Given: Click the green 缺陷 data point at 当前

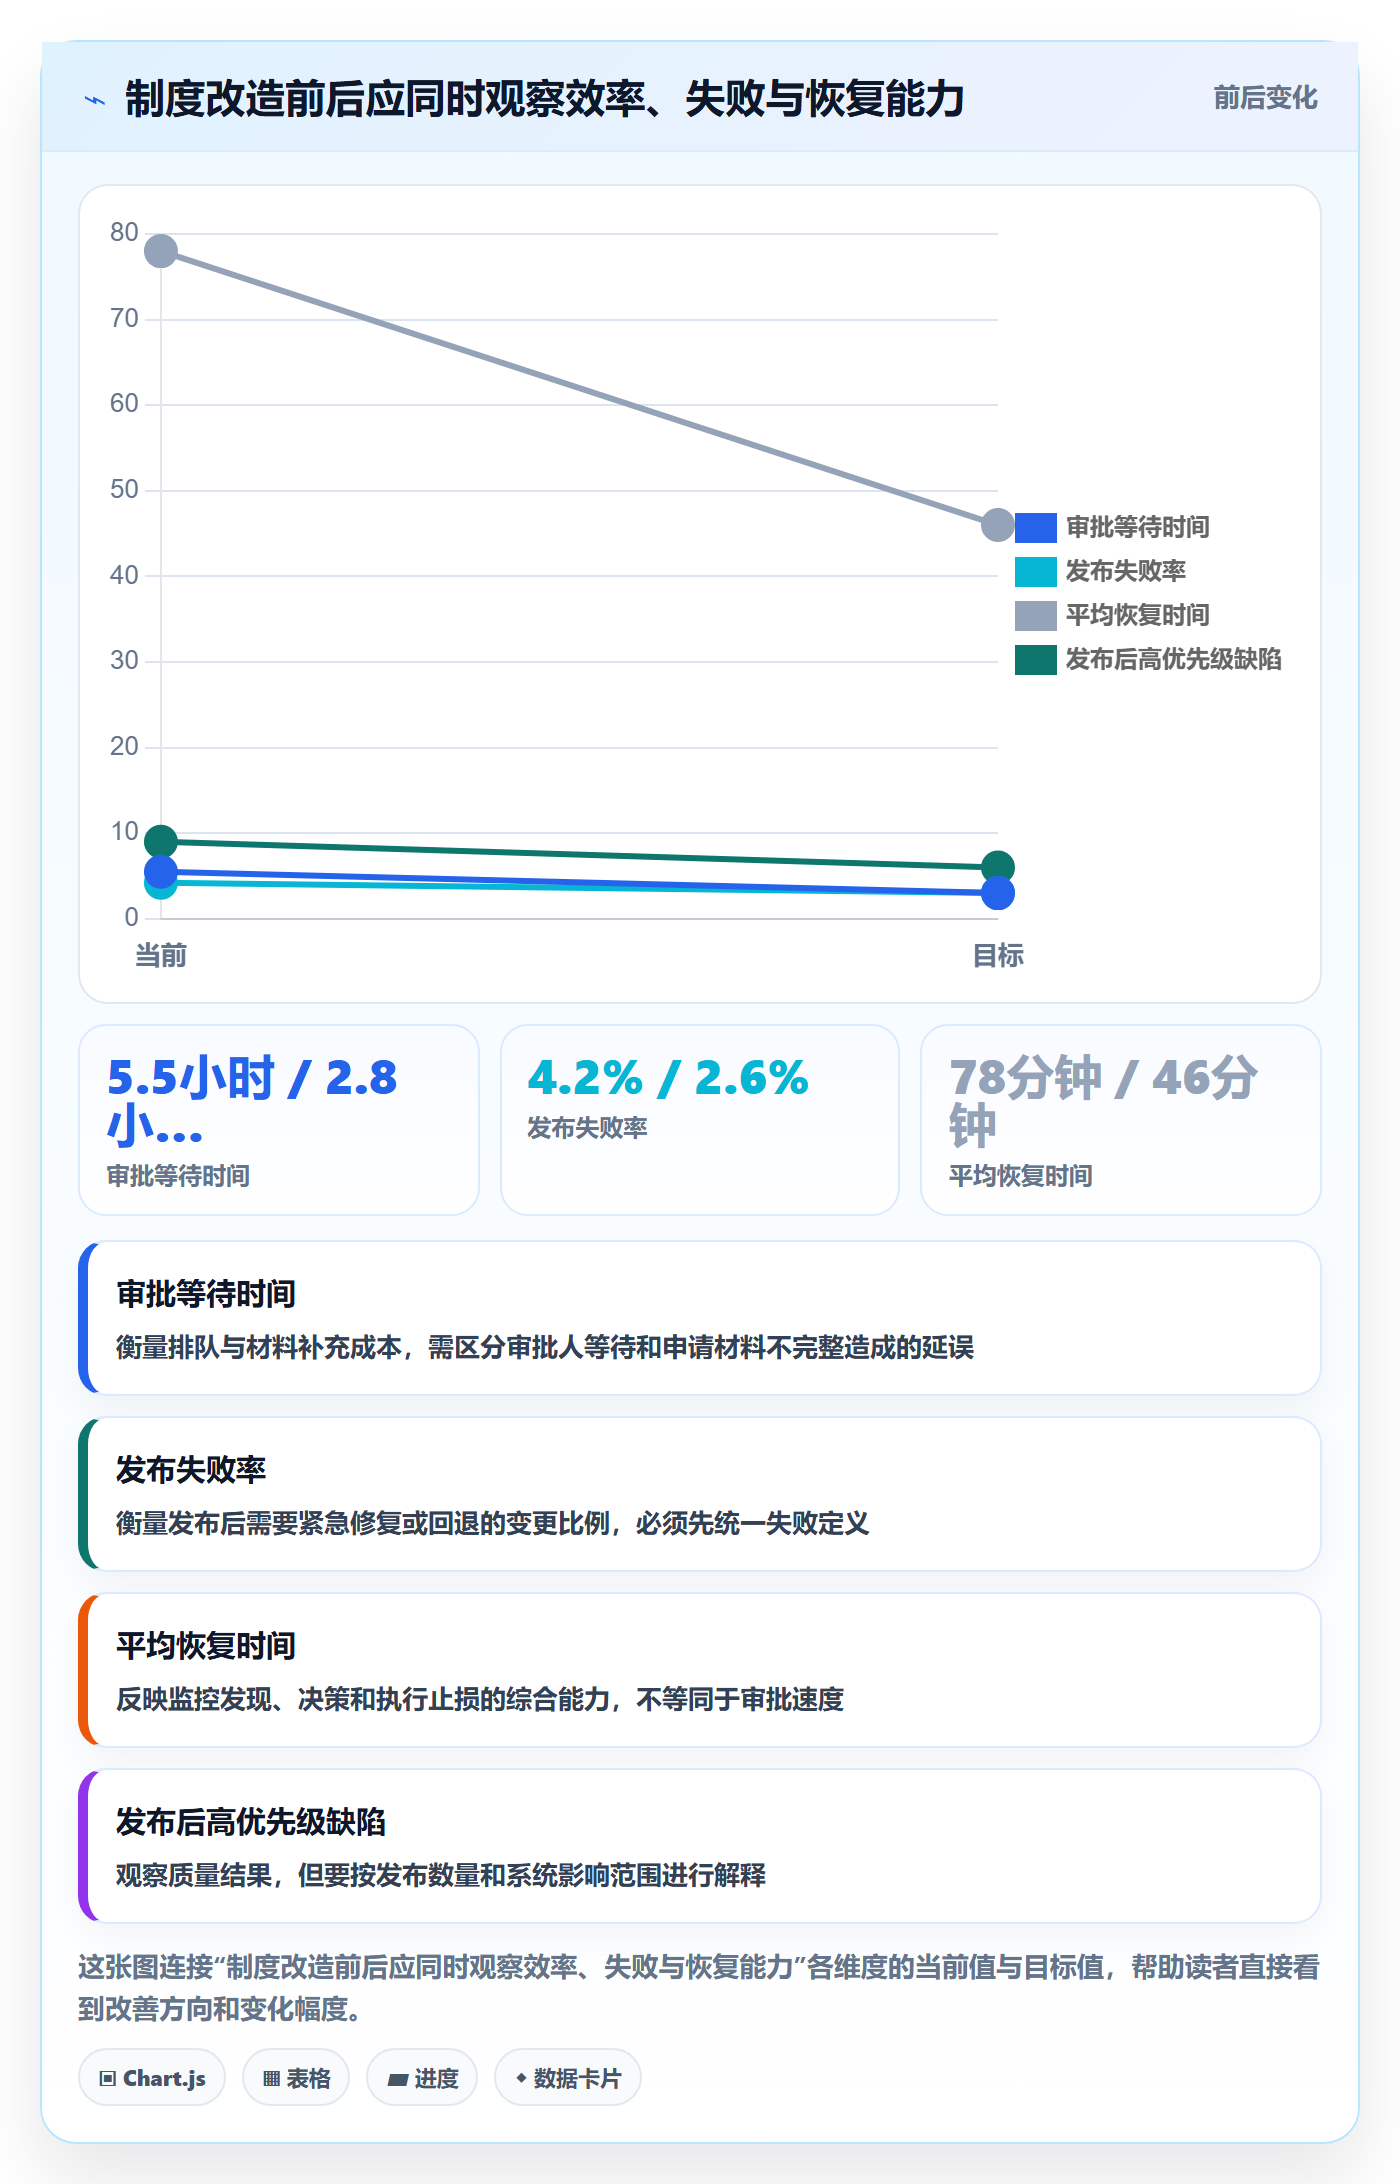Looking at the screenshot, I should click(x=161, y=841).
